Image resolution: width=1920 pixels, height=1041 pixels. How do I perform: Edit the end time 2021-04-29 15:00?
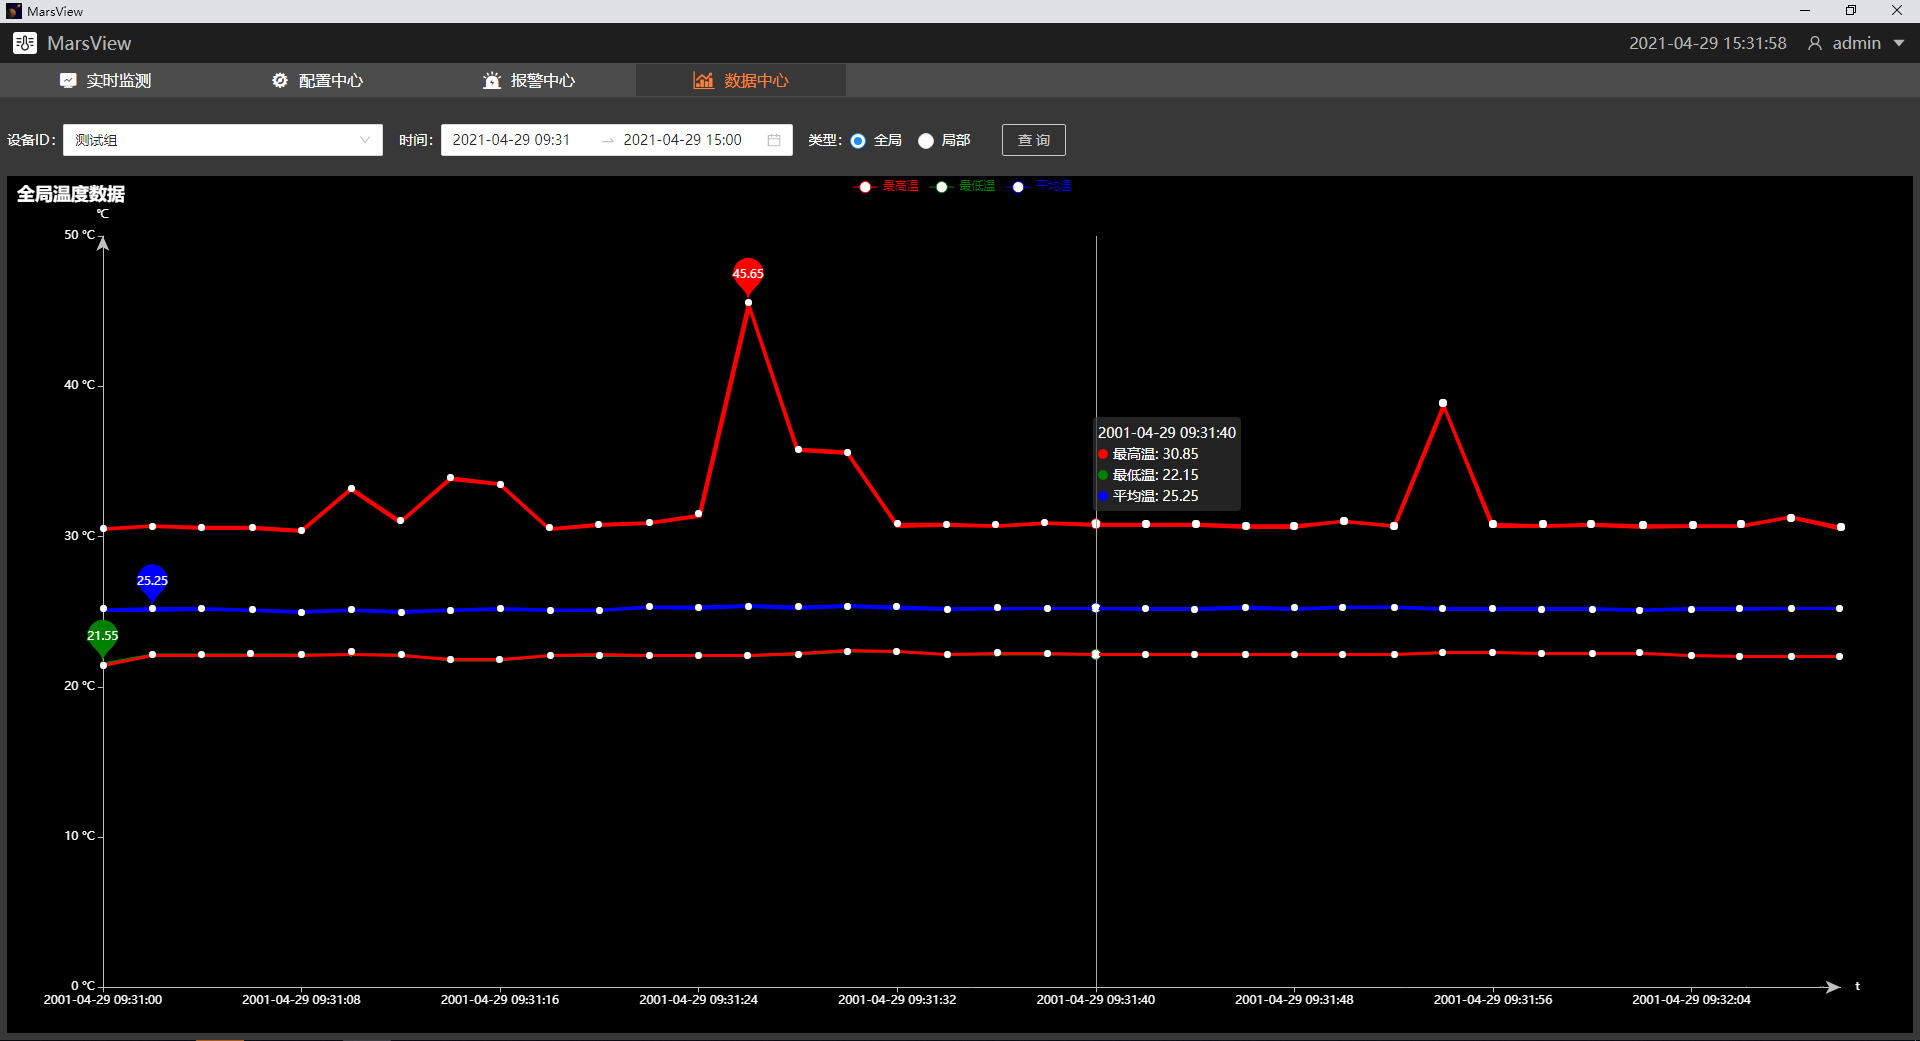(x=683, y=140)
